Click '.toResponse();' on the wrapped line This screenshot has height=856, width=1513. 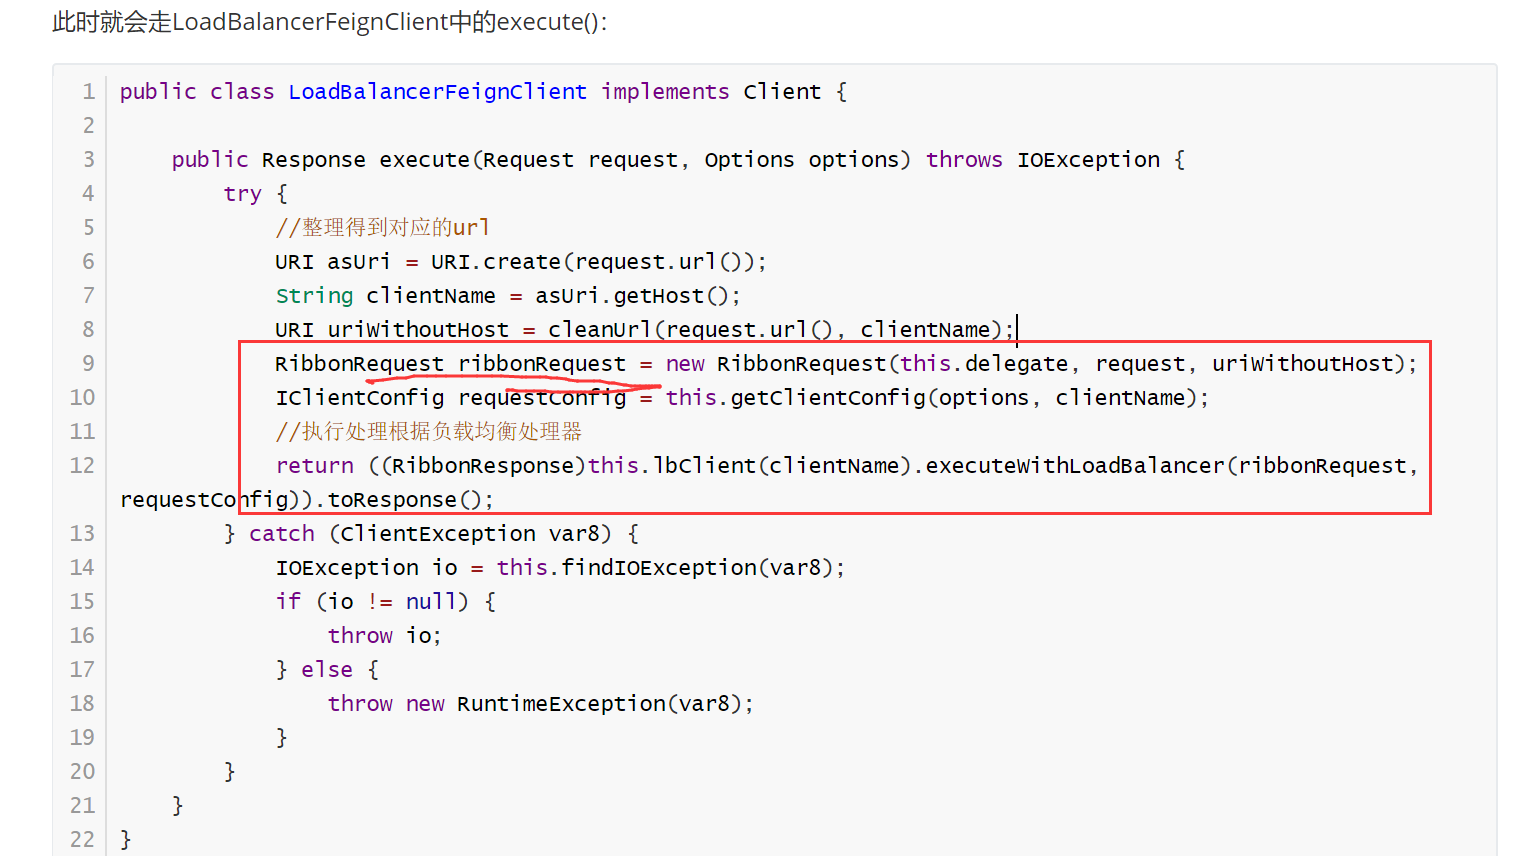coord(405,500)
